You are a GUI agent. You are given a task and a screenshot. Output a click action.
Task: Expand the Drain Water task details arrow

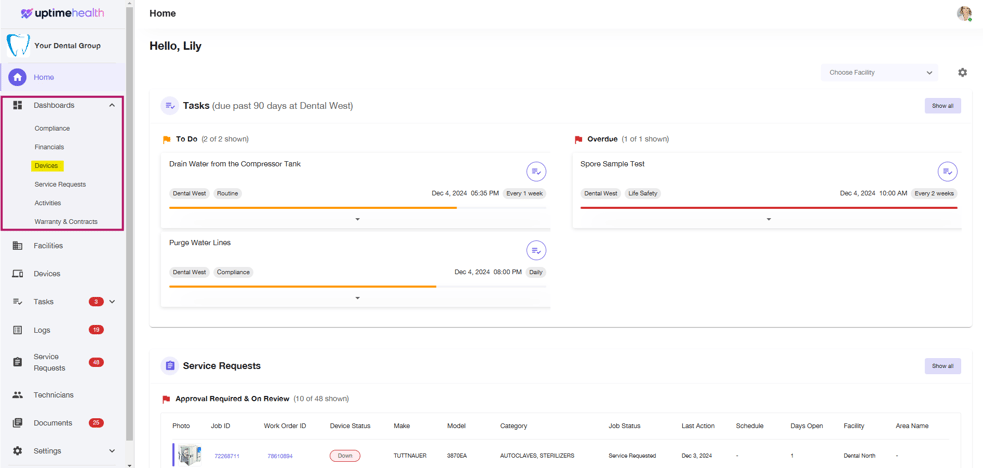pos(358,219)
